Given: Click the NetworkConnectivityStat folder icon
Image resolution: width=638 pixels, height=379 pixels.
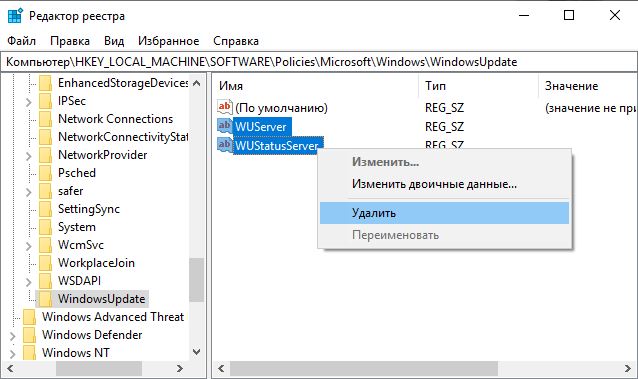Looking at the screenshot, I should pyautogui.click(x=46, y=137).
